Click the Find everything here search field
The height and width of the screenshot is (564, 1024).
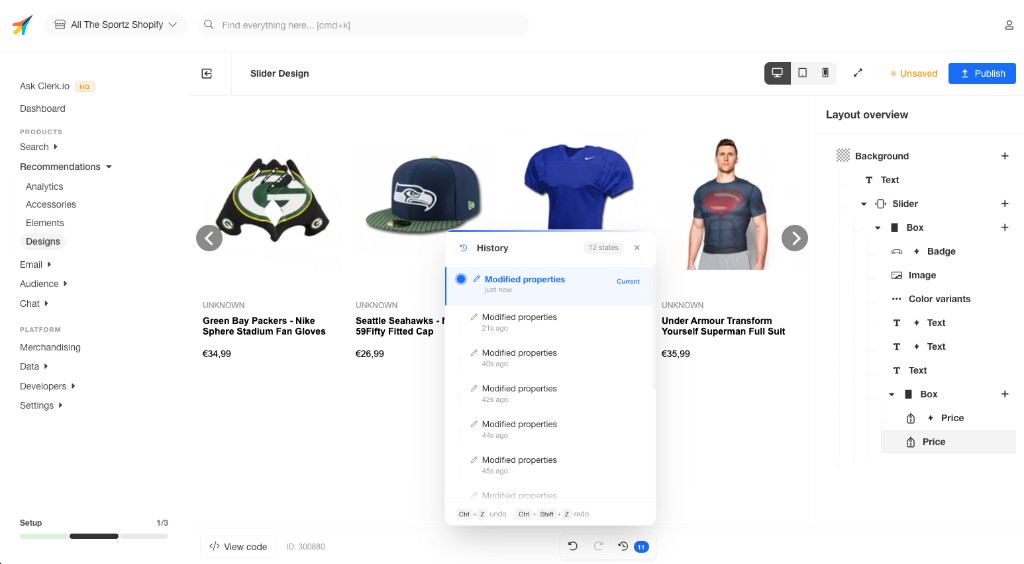click(x=363, y=25)
